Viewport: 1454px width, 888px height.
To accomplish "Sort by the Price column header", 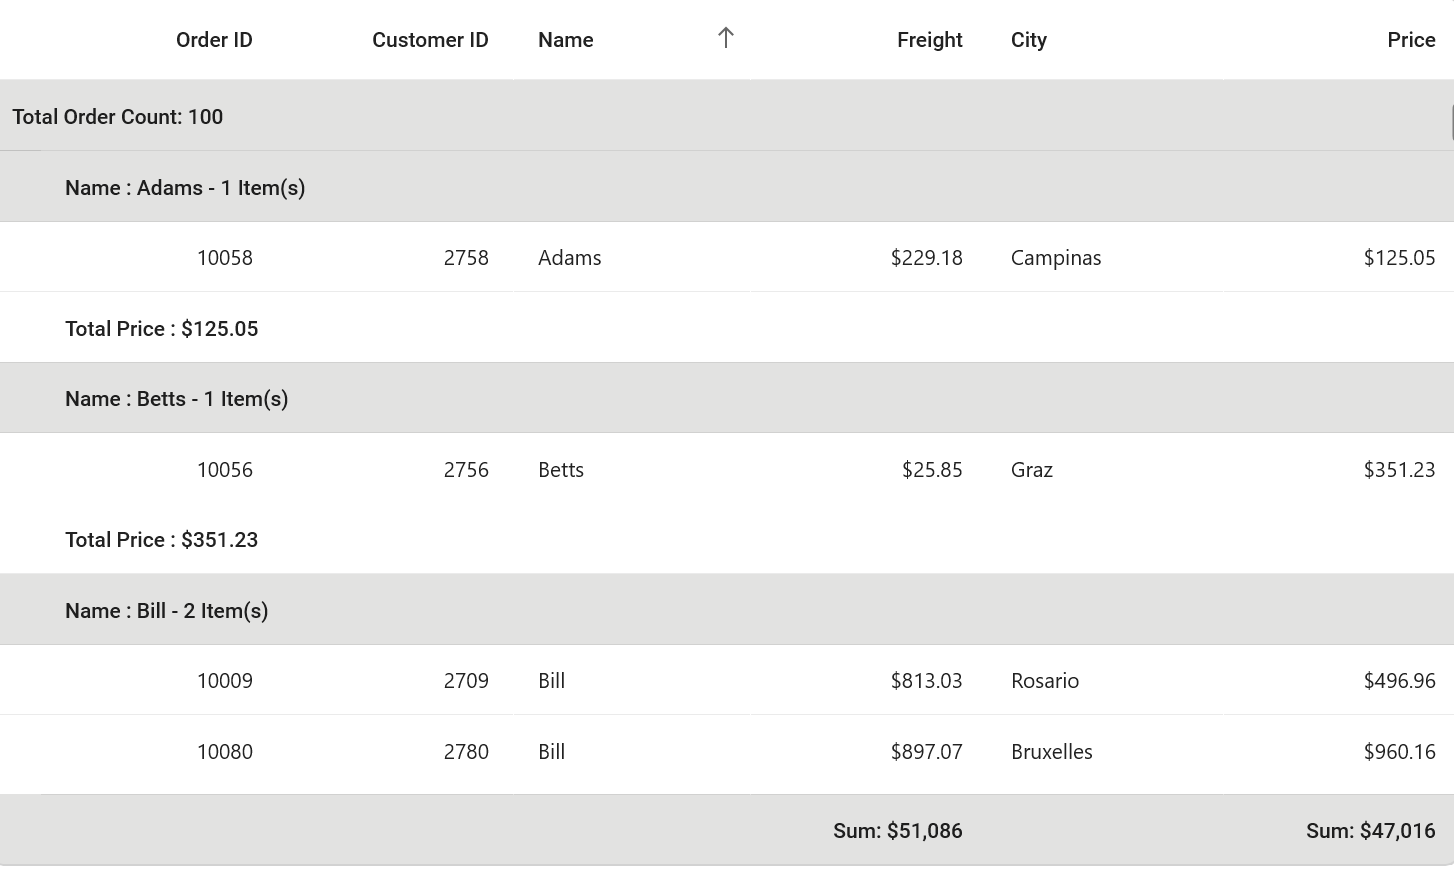I will [x=1411, y=40].
